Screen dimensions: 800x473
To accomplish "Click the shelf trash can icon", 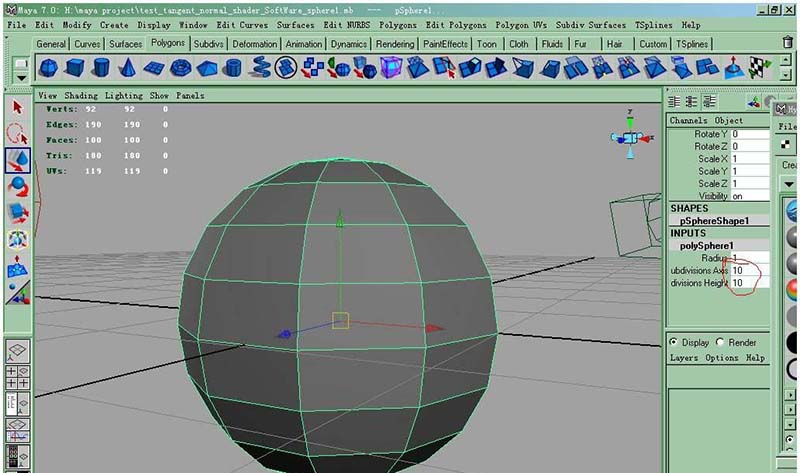I will 788,43.
